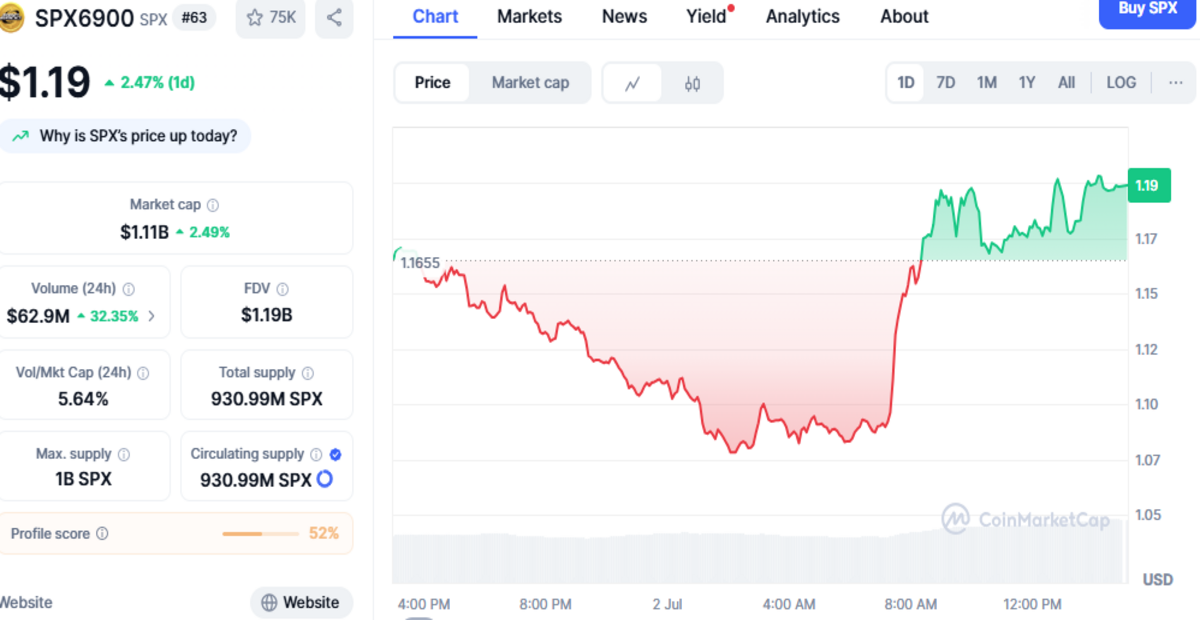
Task: Click the $1.11B market cap value
Action: tap(144, 232)
